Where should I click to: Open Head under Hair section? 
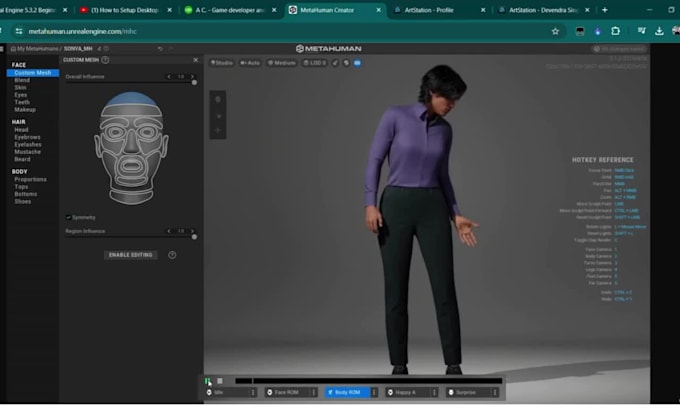tap(21, 130)
